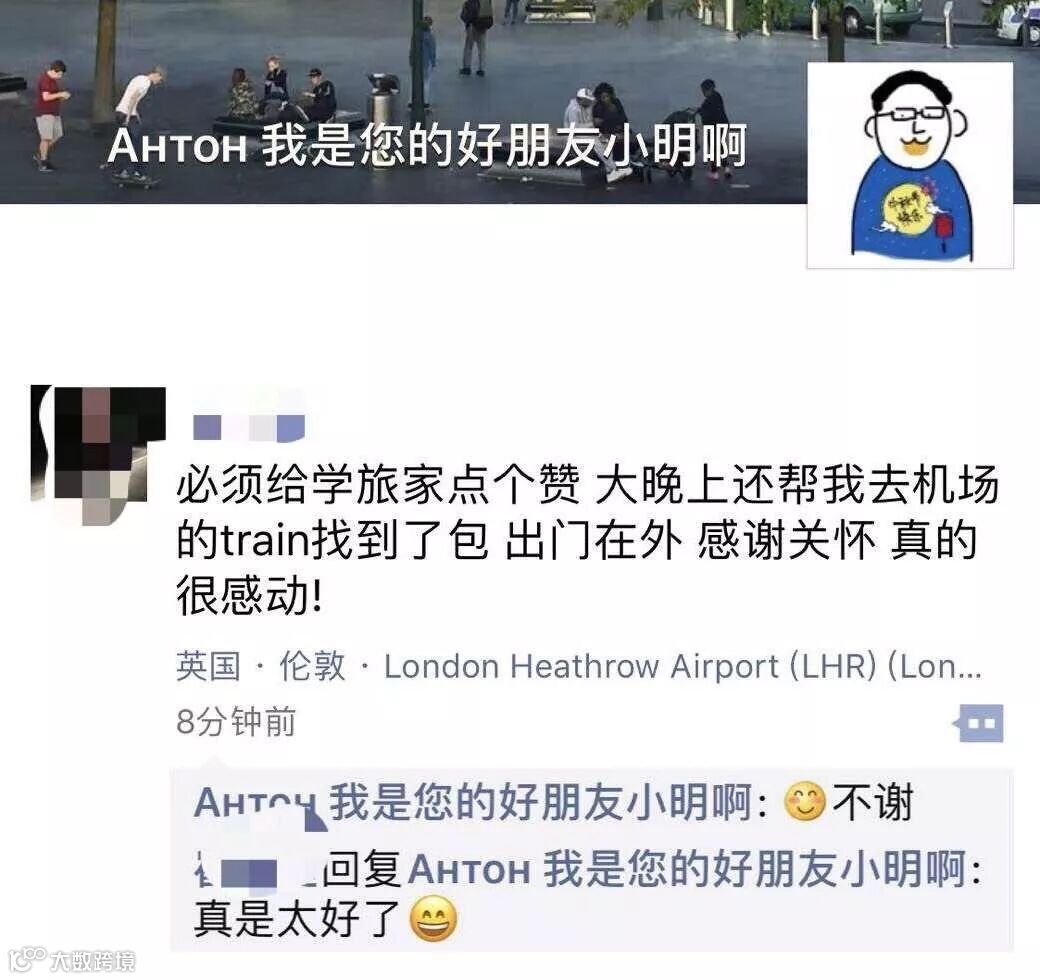Tap the 8分钟前 timestamp
This screenshot has width=1040, height=980.
click(x=236, y=721)
